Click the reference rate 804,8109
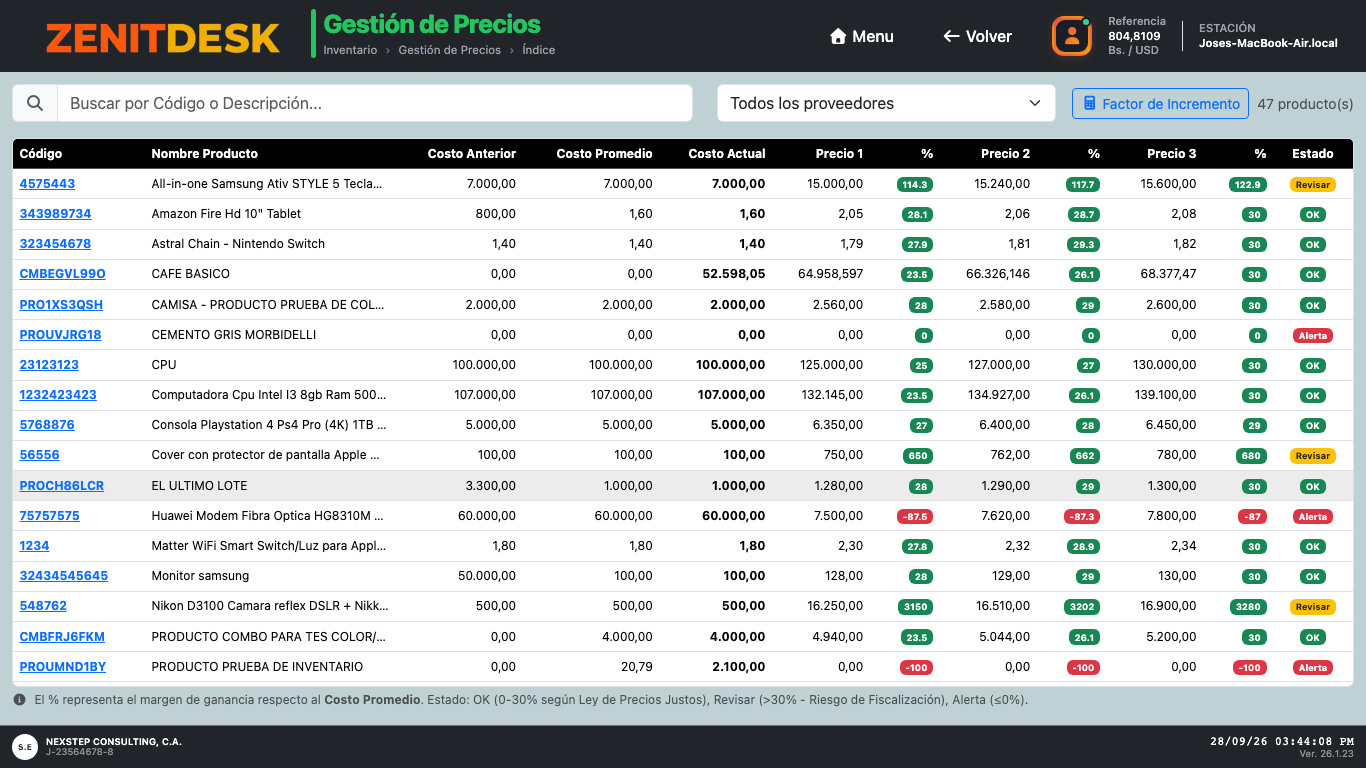The image size is (1366, 768). click(1134, 36)
